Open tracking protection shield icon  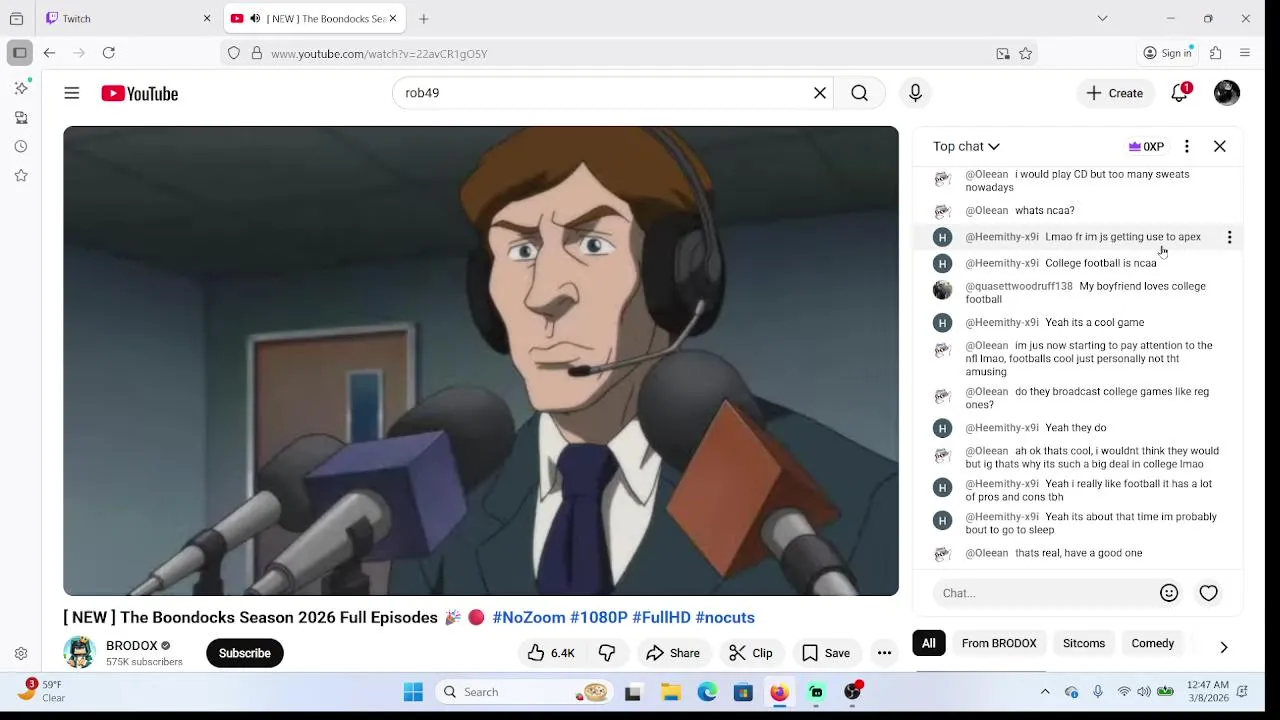click(x=234, y=53)
